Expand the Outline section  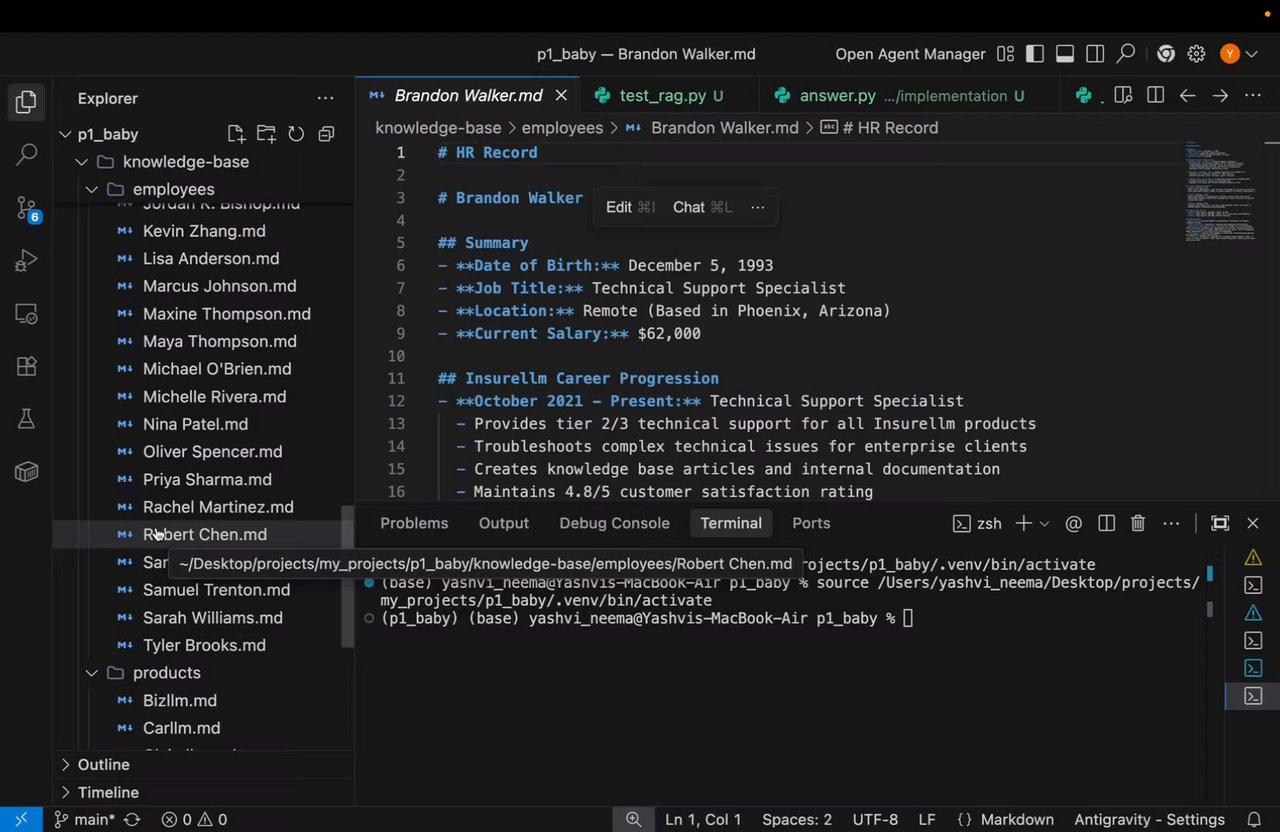(204, 765)
